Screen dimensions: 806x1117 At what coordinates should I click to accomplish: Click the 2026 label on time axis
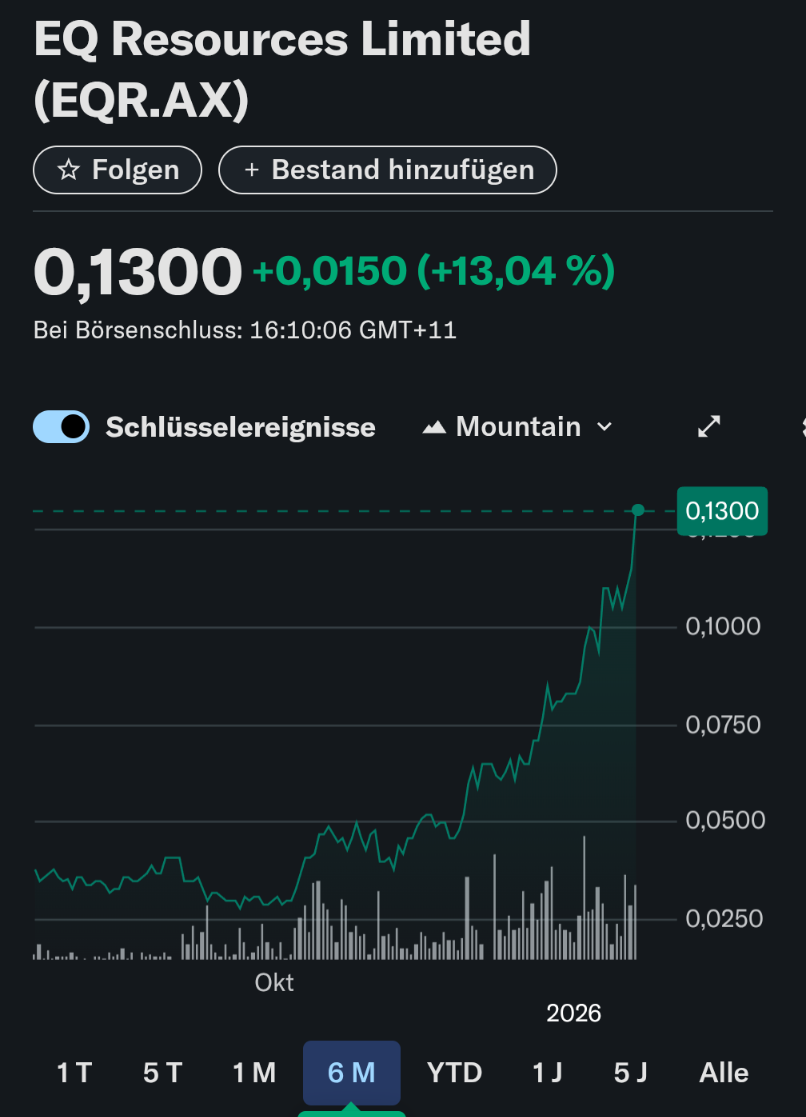(574, 1014)
